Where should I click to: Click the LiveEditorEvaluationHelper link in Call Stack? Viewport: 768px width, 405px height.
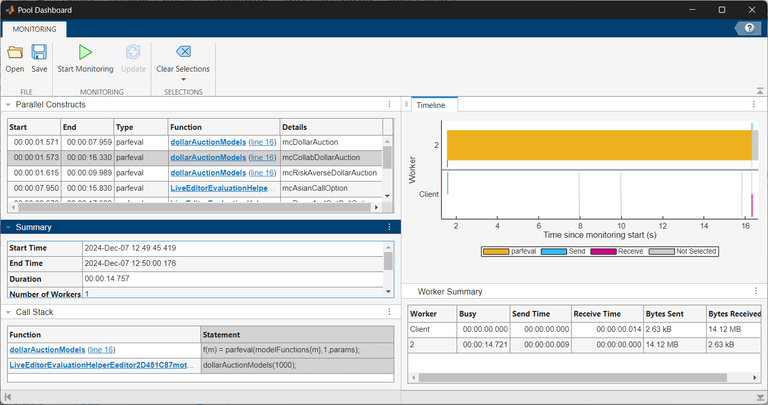click(x=99, y=366)
